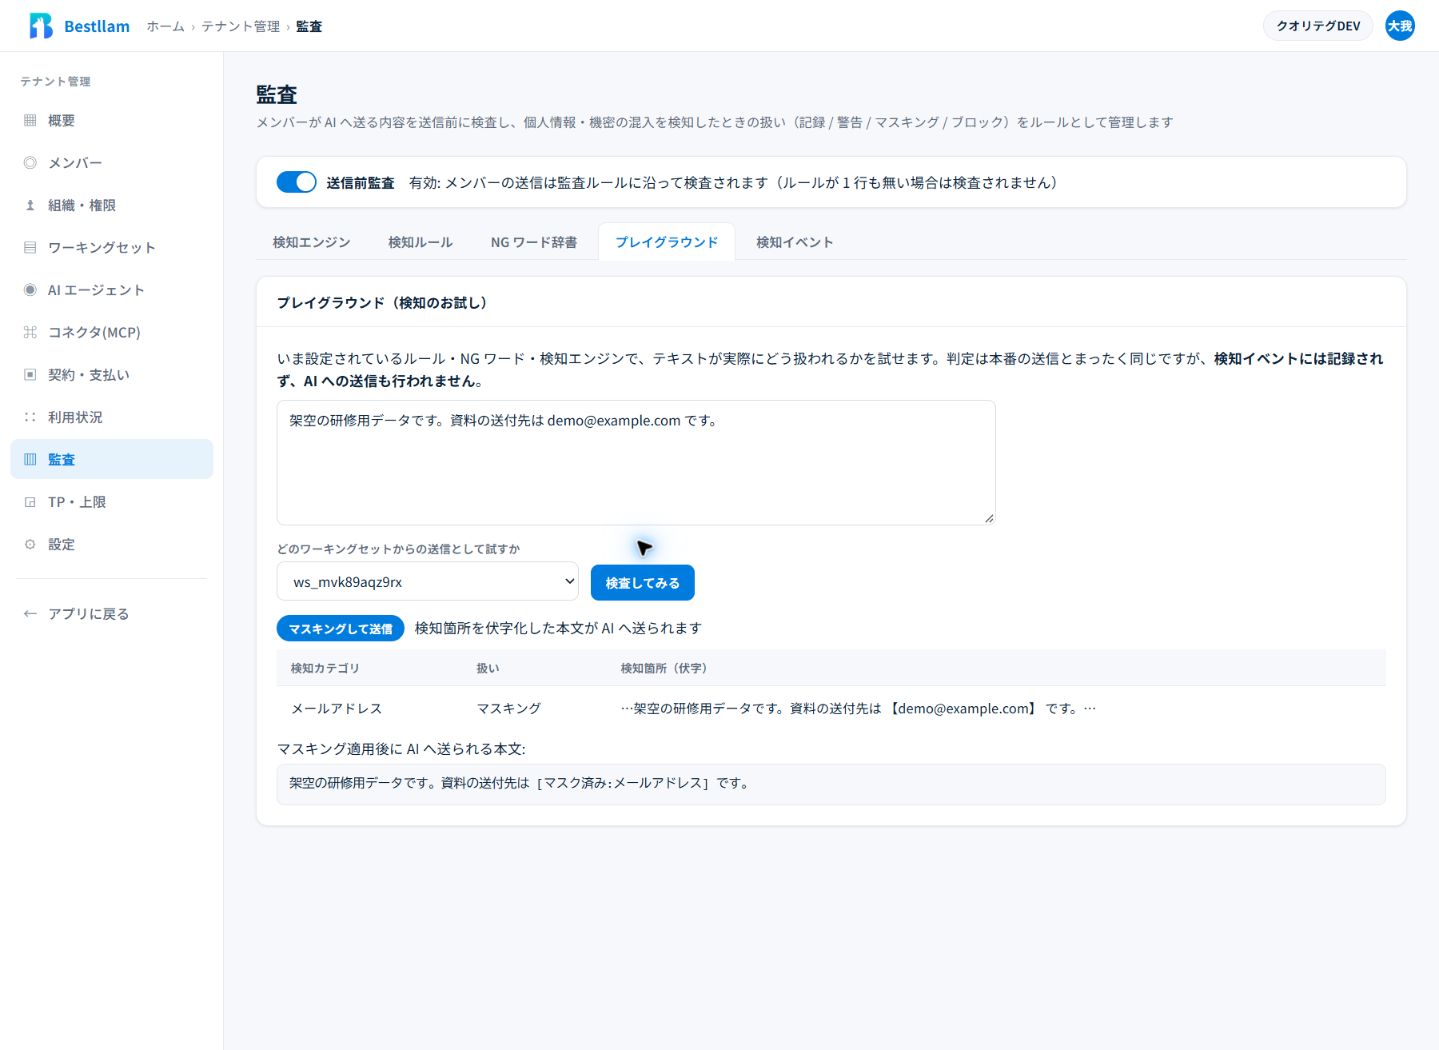
Task: Click the クオリテグDEV tenant button
Action: [1318, 26]
